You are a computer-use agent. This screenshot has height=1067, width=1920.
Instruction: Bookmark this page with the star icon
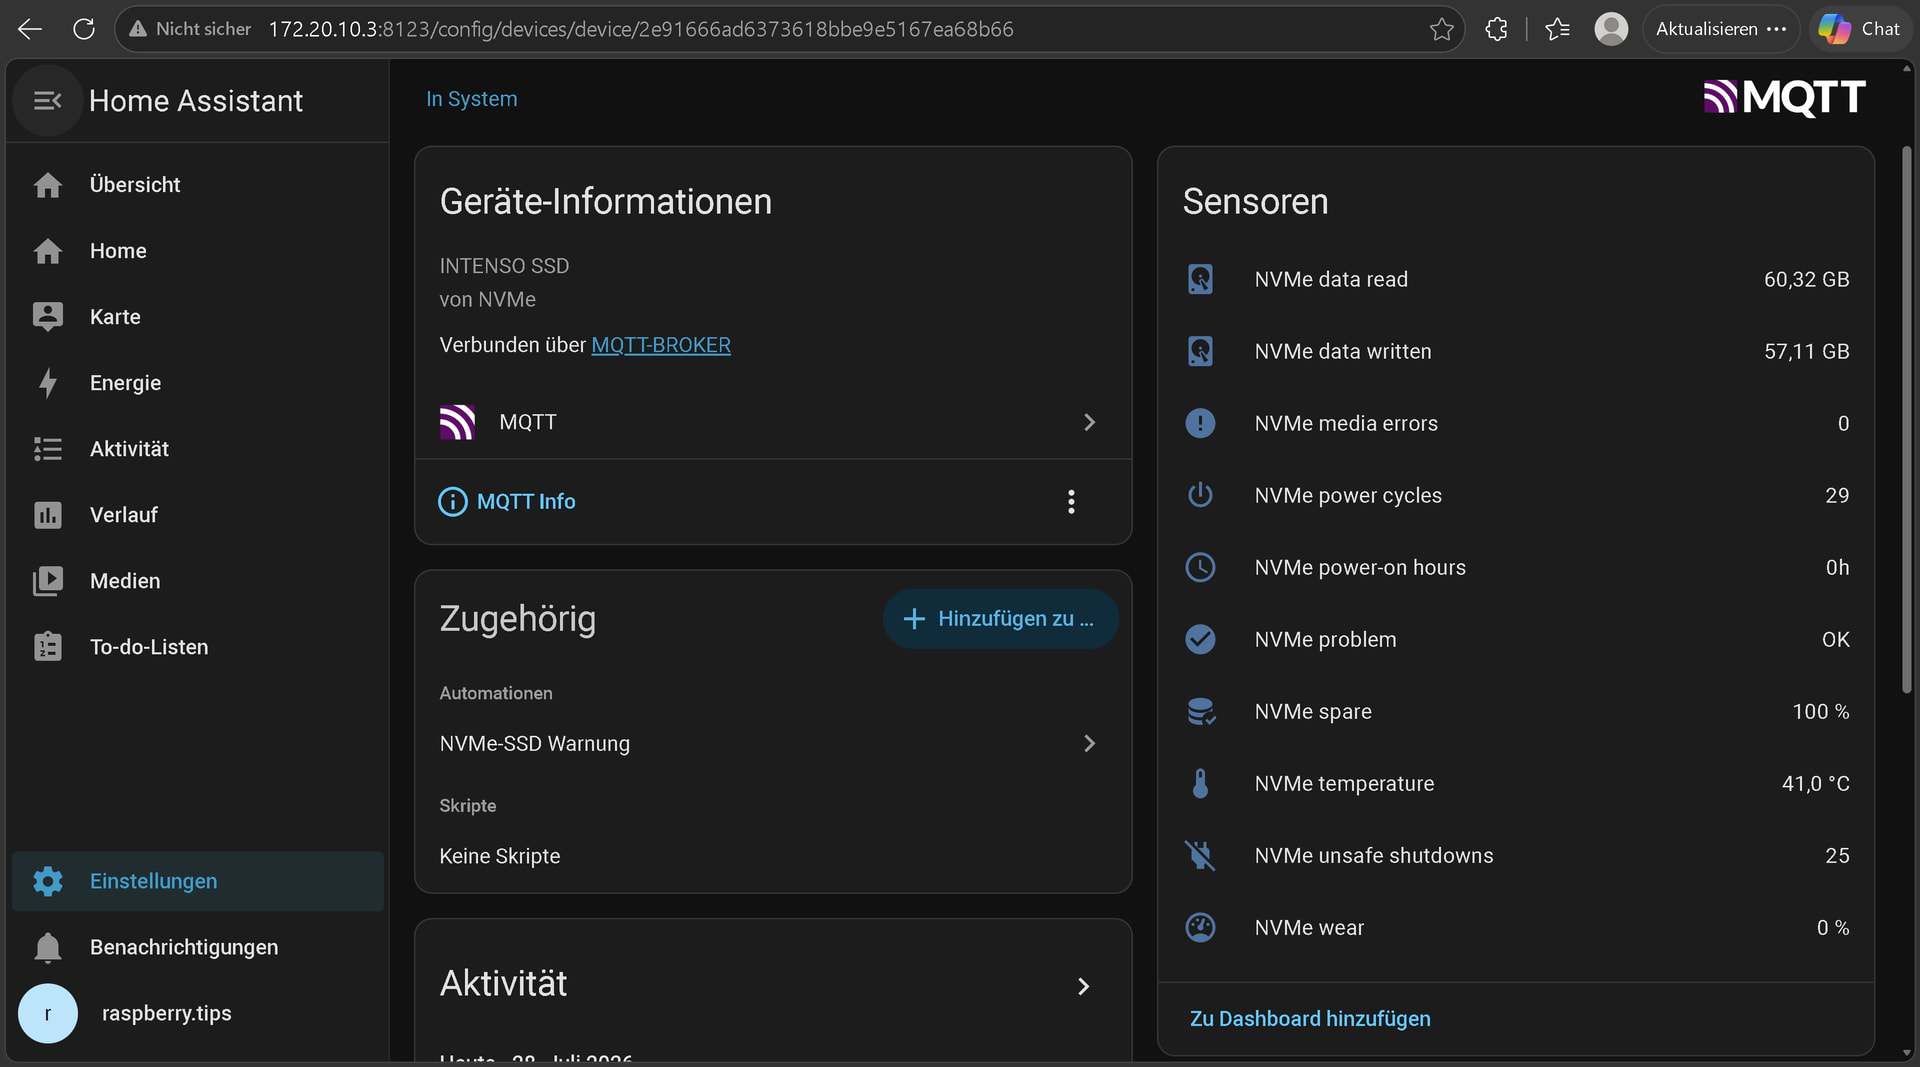point(1441,29)
